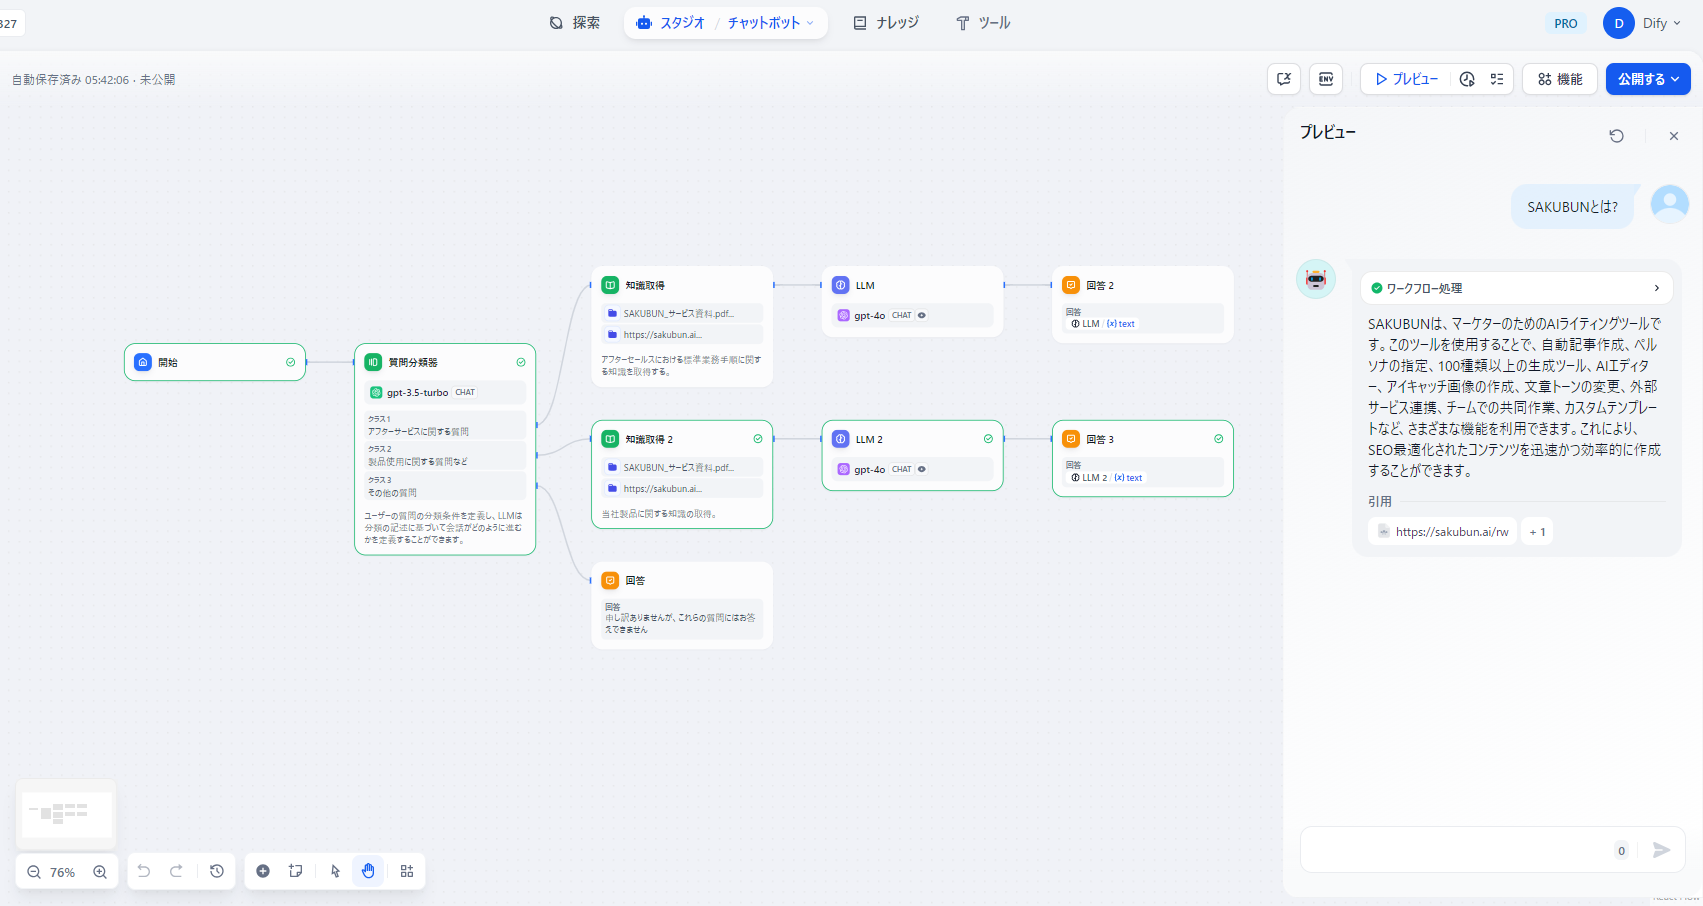This screenshot has height=906, width=1703.
Task: Click the 申し訳ありません reply text in 回答
Action: click(x=680, y=624)
